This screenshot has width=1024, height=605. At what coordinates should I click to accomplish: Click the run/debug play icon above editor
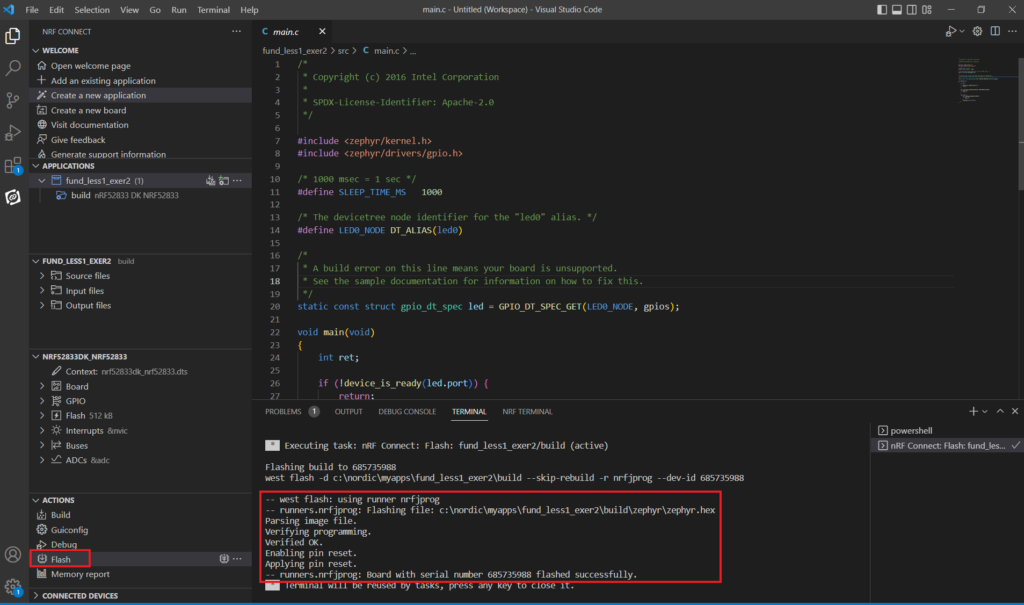click(x=951, y=31)
